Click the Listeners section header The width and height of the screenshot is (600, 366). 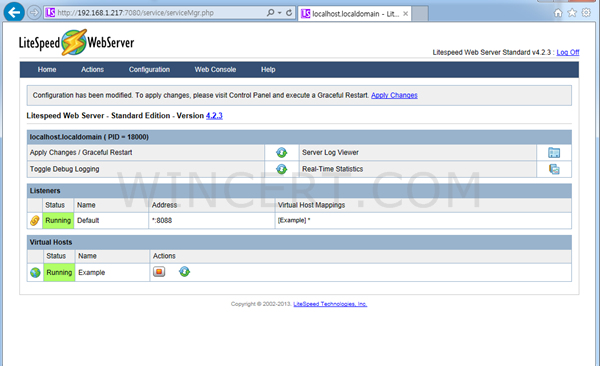299,191
